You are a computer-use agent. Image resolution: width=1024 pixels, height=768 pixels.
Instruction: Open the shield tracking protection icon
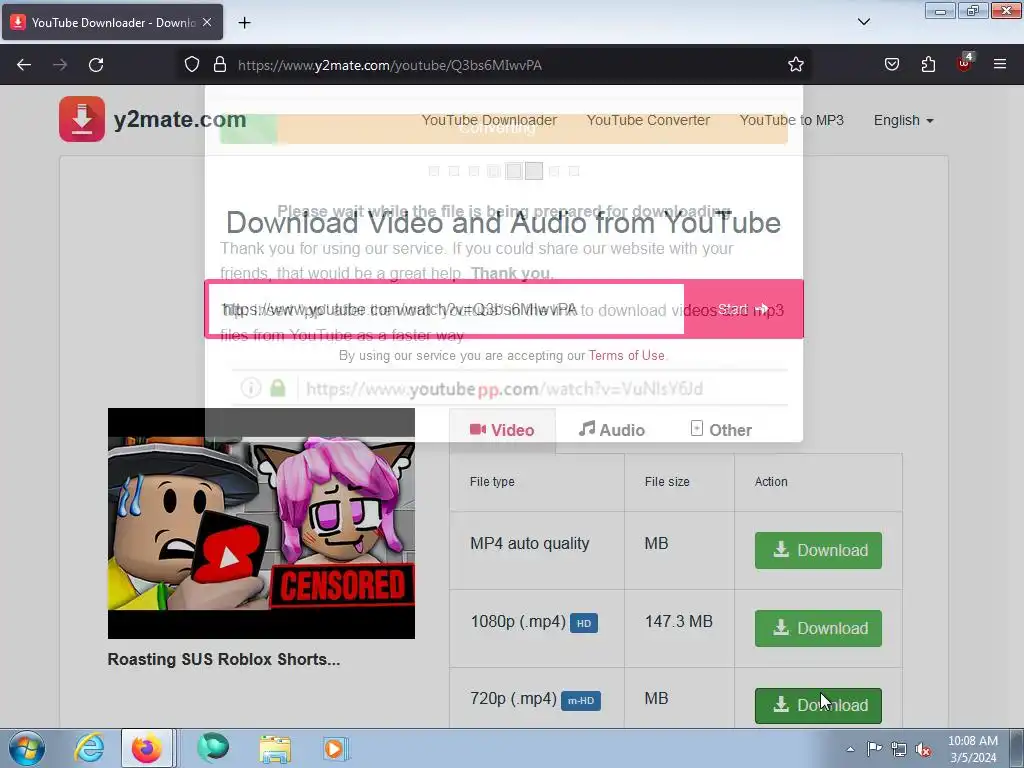click(x=191, y=65)
